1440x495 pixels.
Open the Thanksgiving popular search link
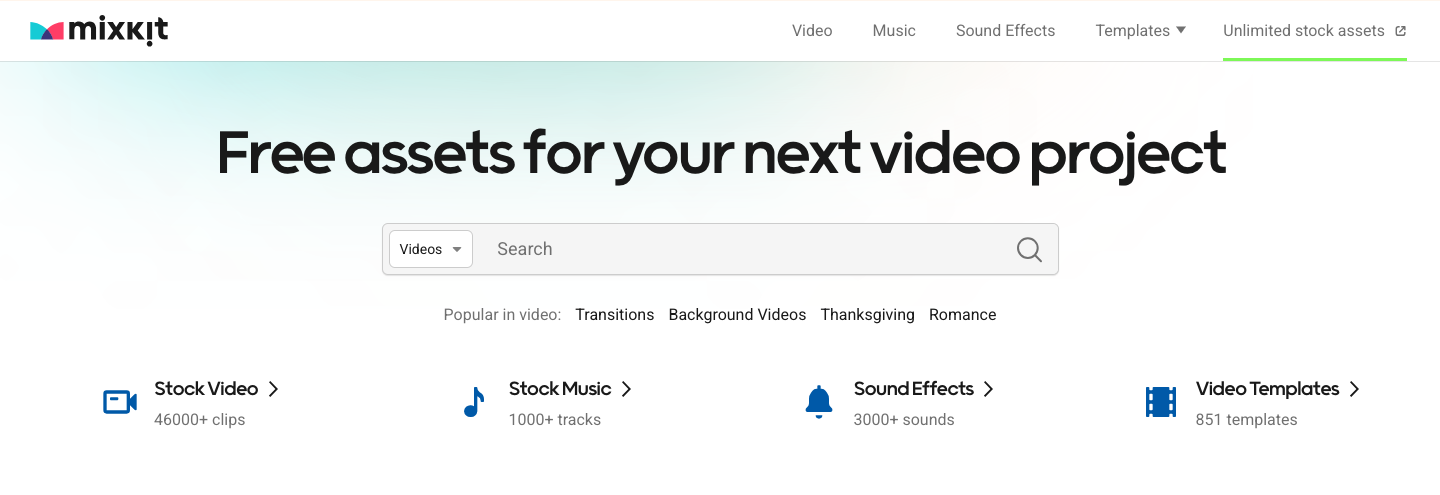tap(867, 315)
